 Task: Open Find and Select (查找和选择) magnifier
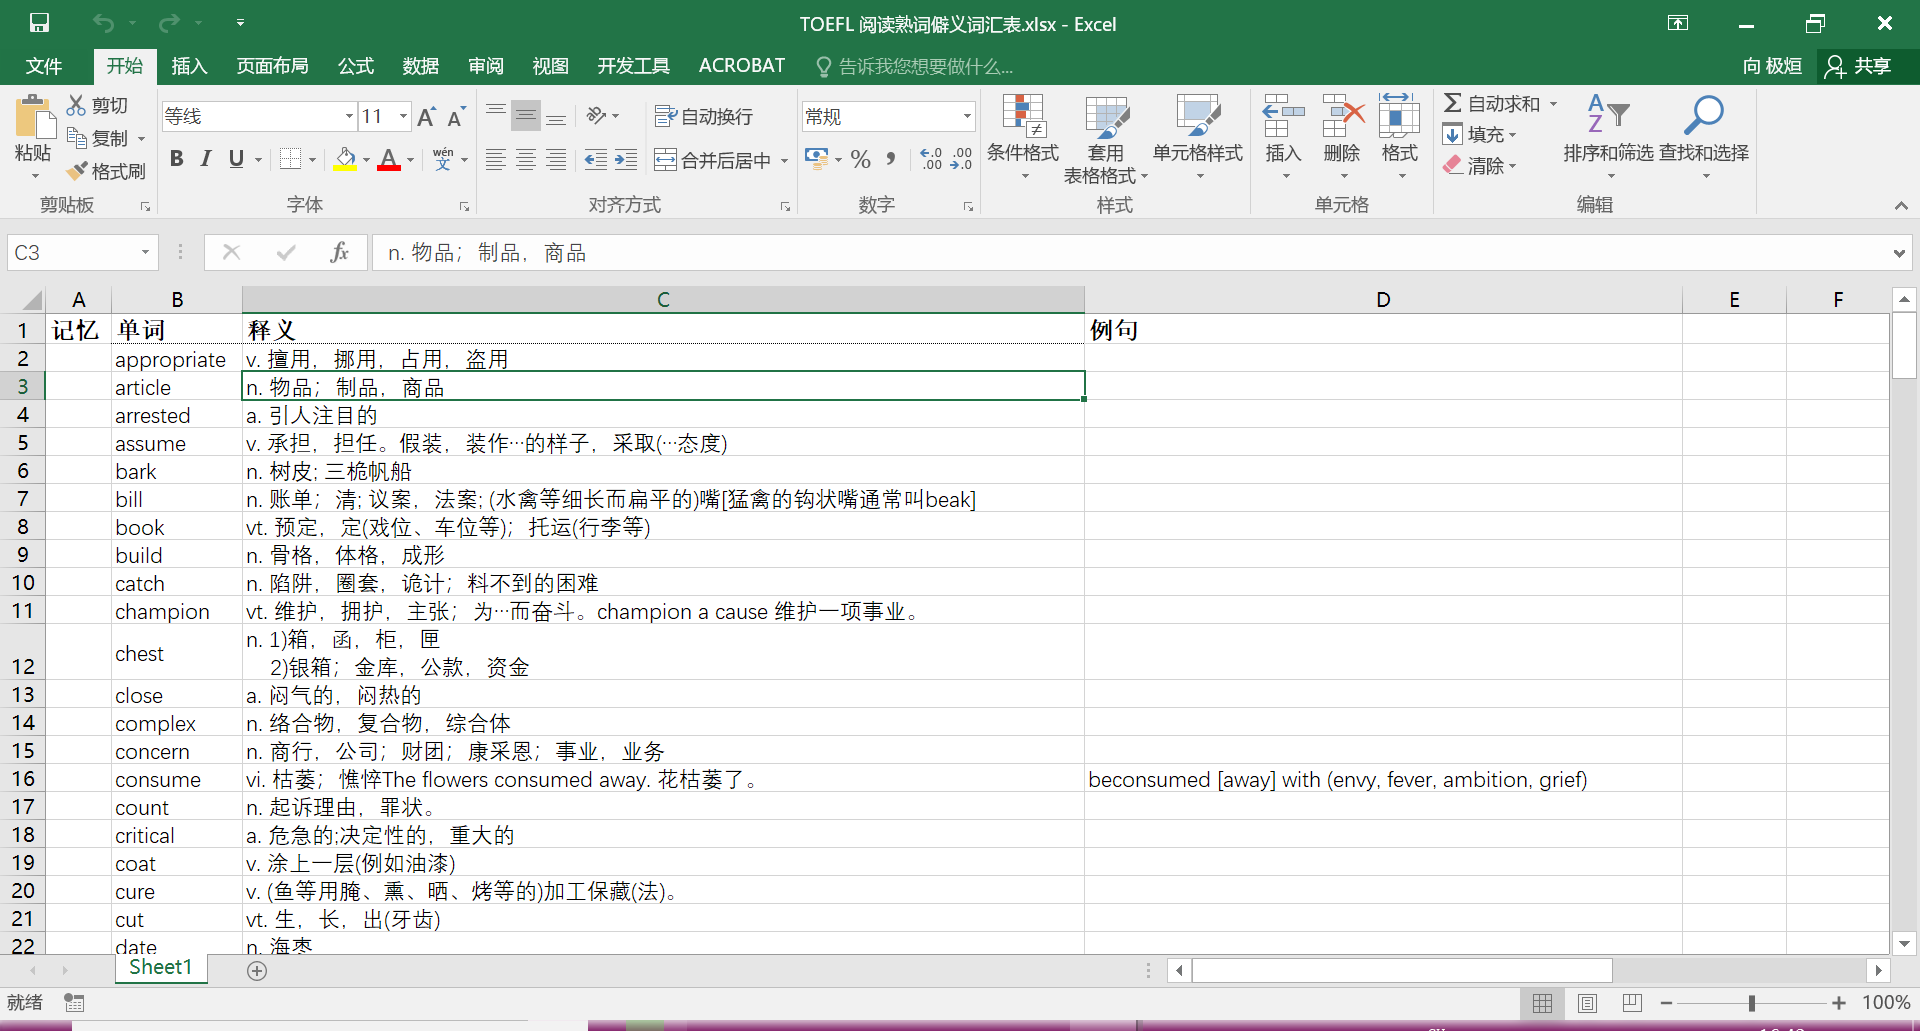point(1704,138)
